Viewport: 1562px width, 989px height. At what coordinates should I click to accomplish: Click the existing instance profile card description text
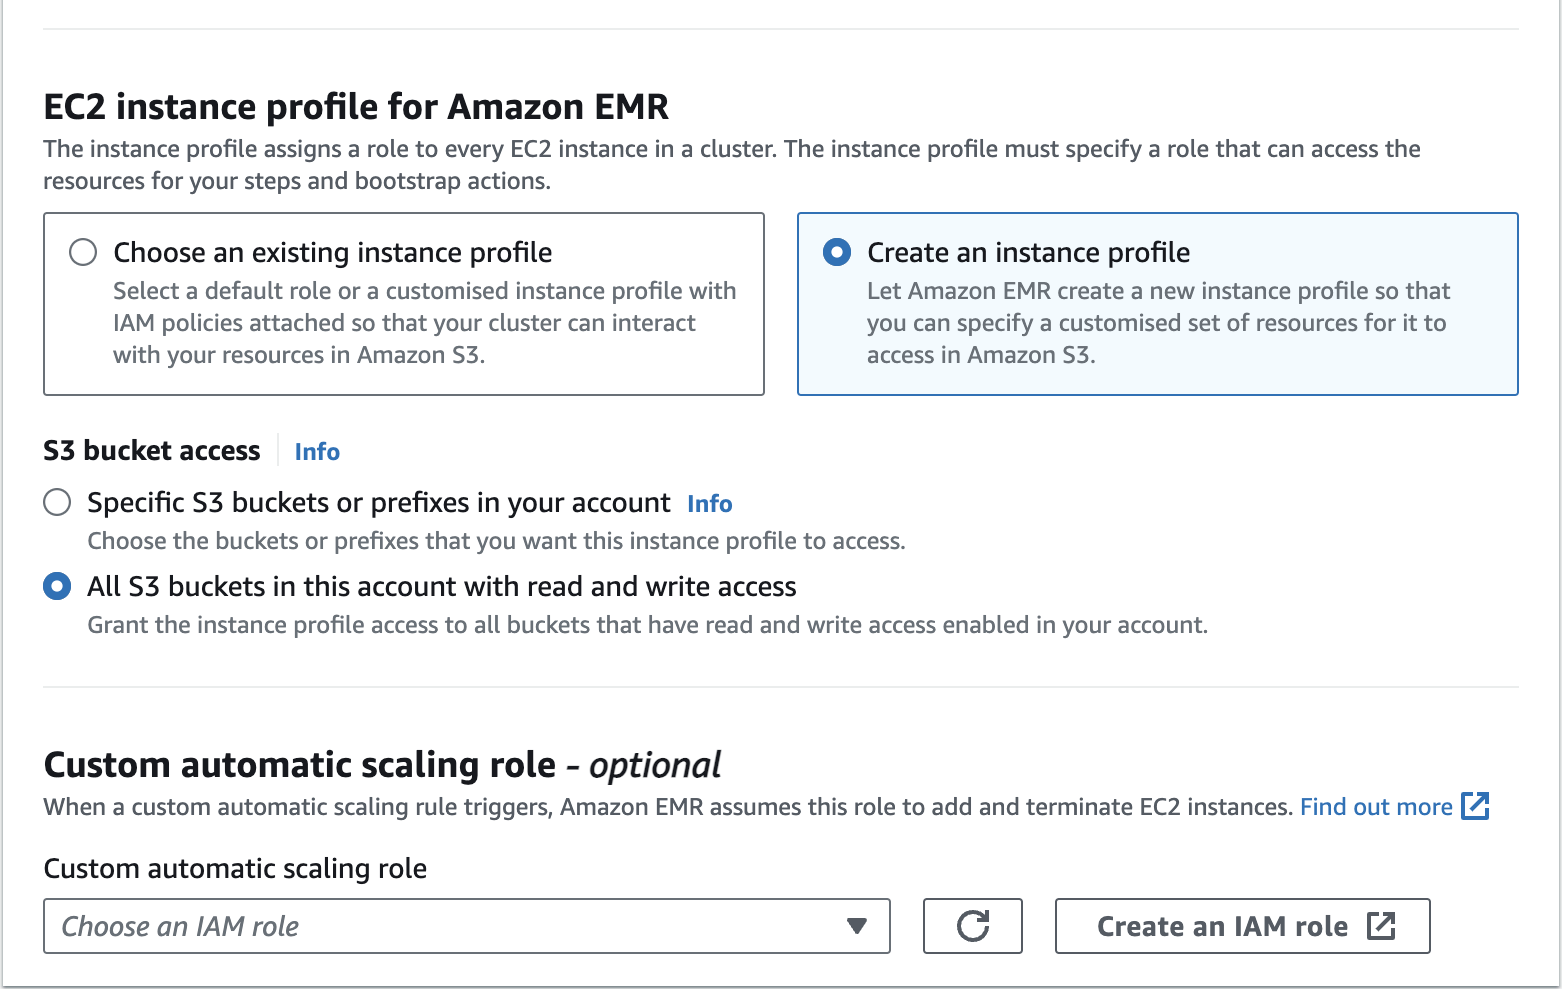pyautogui.click(x=424, y=323)
